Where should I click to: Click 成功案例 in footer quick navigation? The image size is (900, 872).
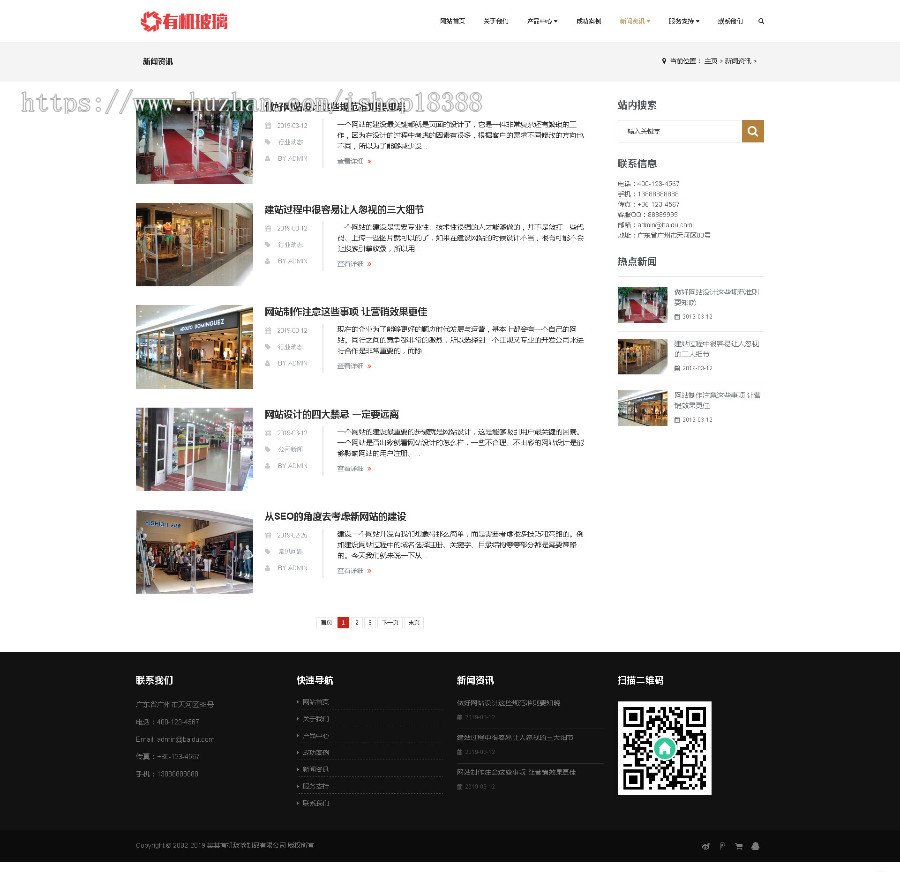tap(316, 753)
